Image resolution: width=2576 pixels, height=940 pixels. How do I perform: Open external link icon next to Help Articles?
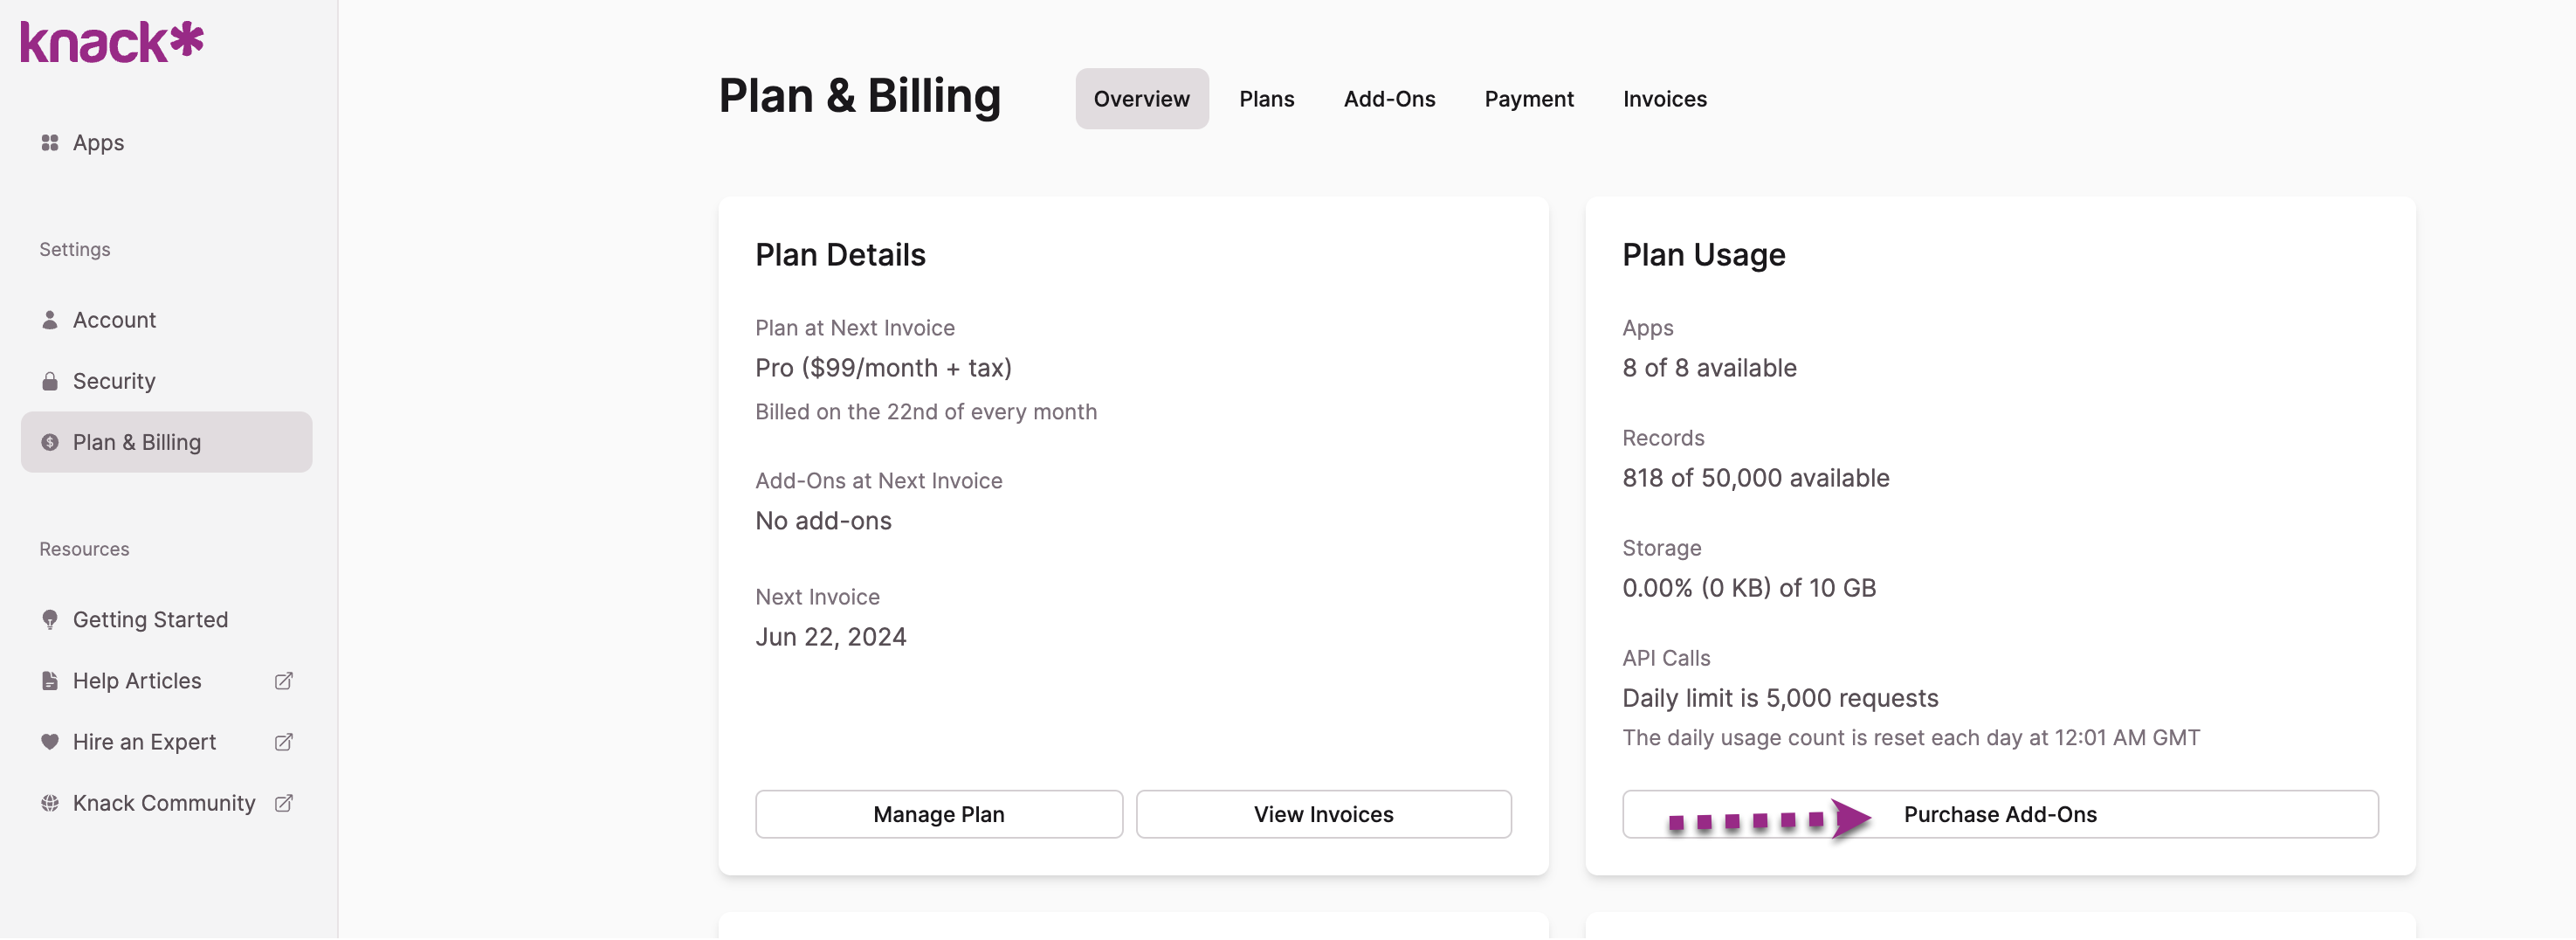coord(283,680)
